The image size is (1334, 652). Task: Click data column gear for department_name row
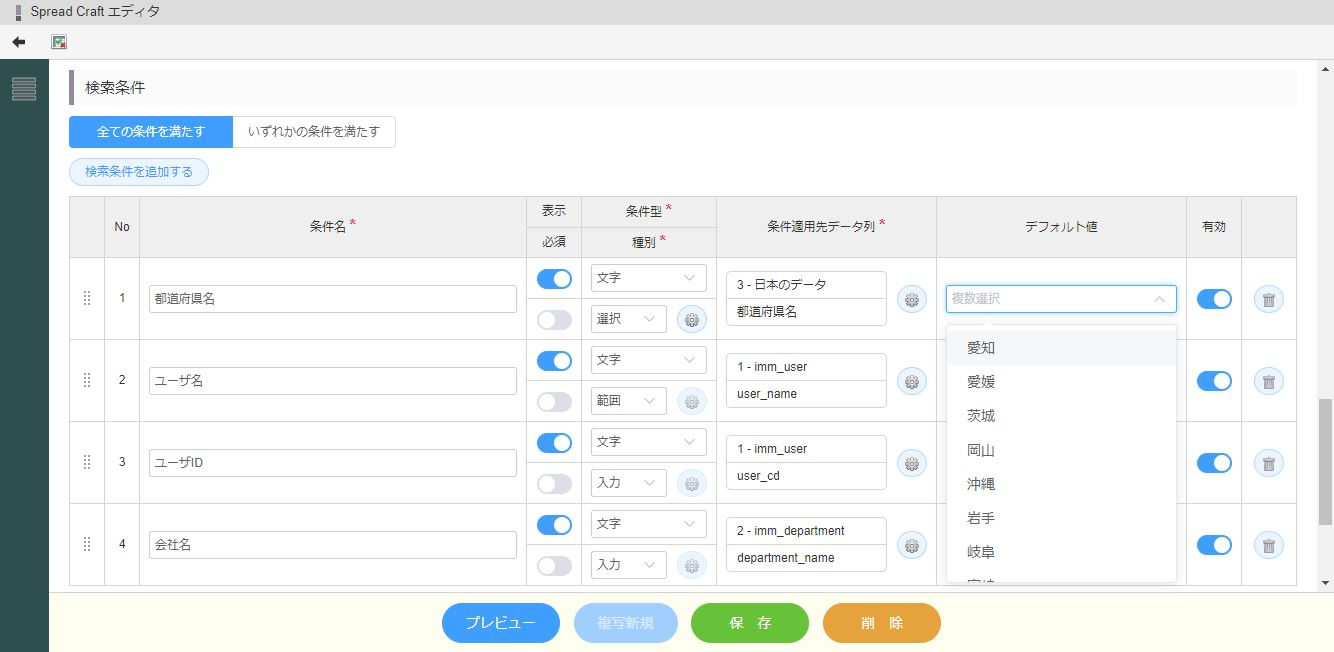911,545
